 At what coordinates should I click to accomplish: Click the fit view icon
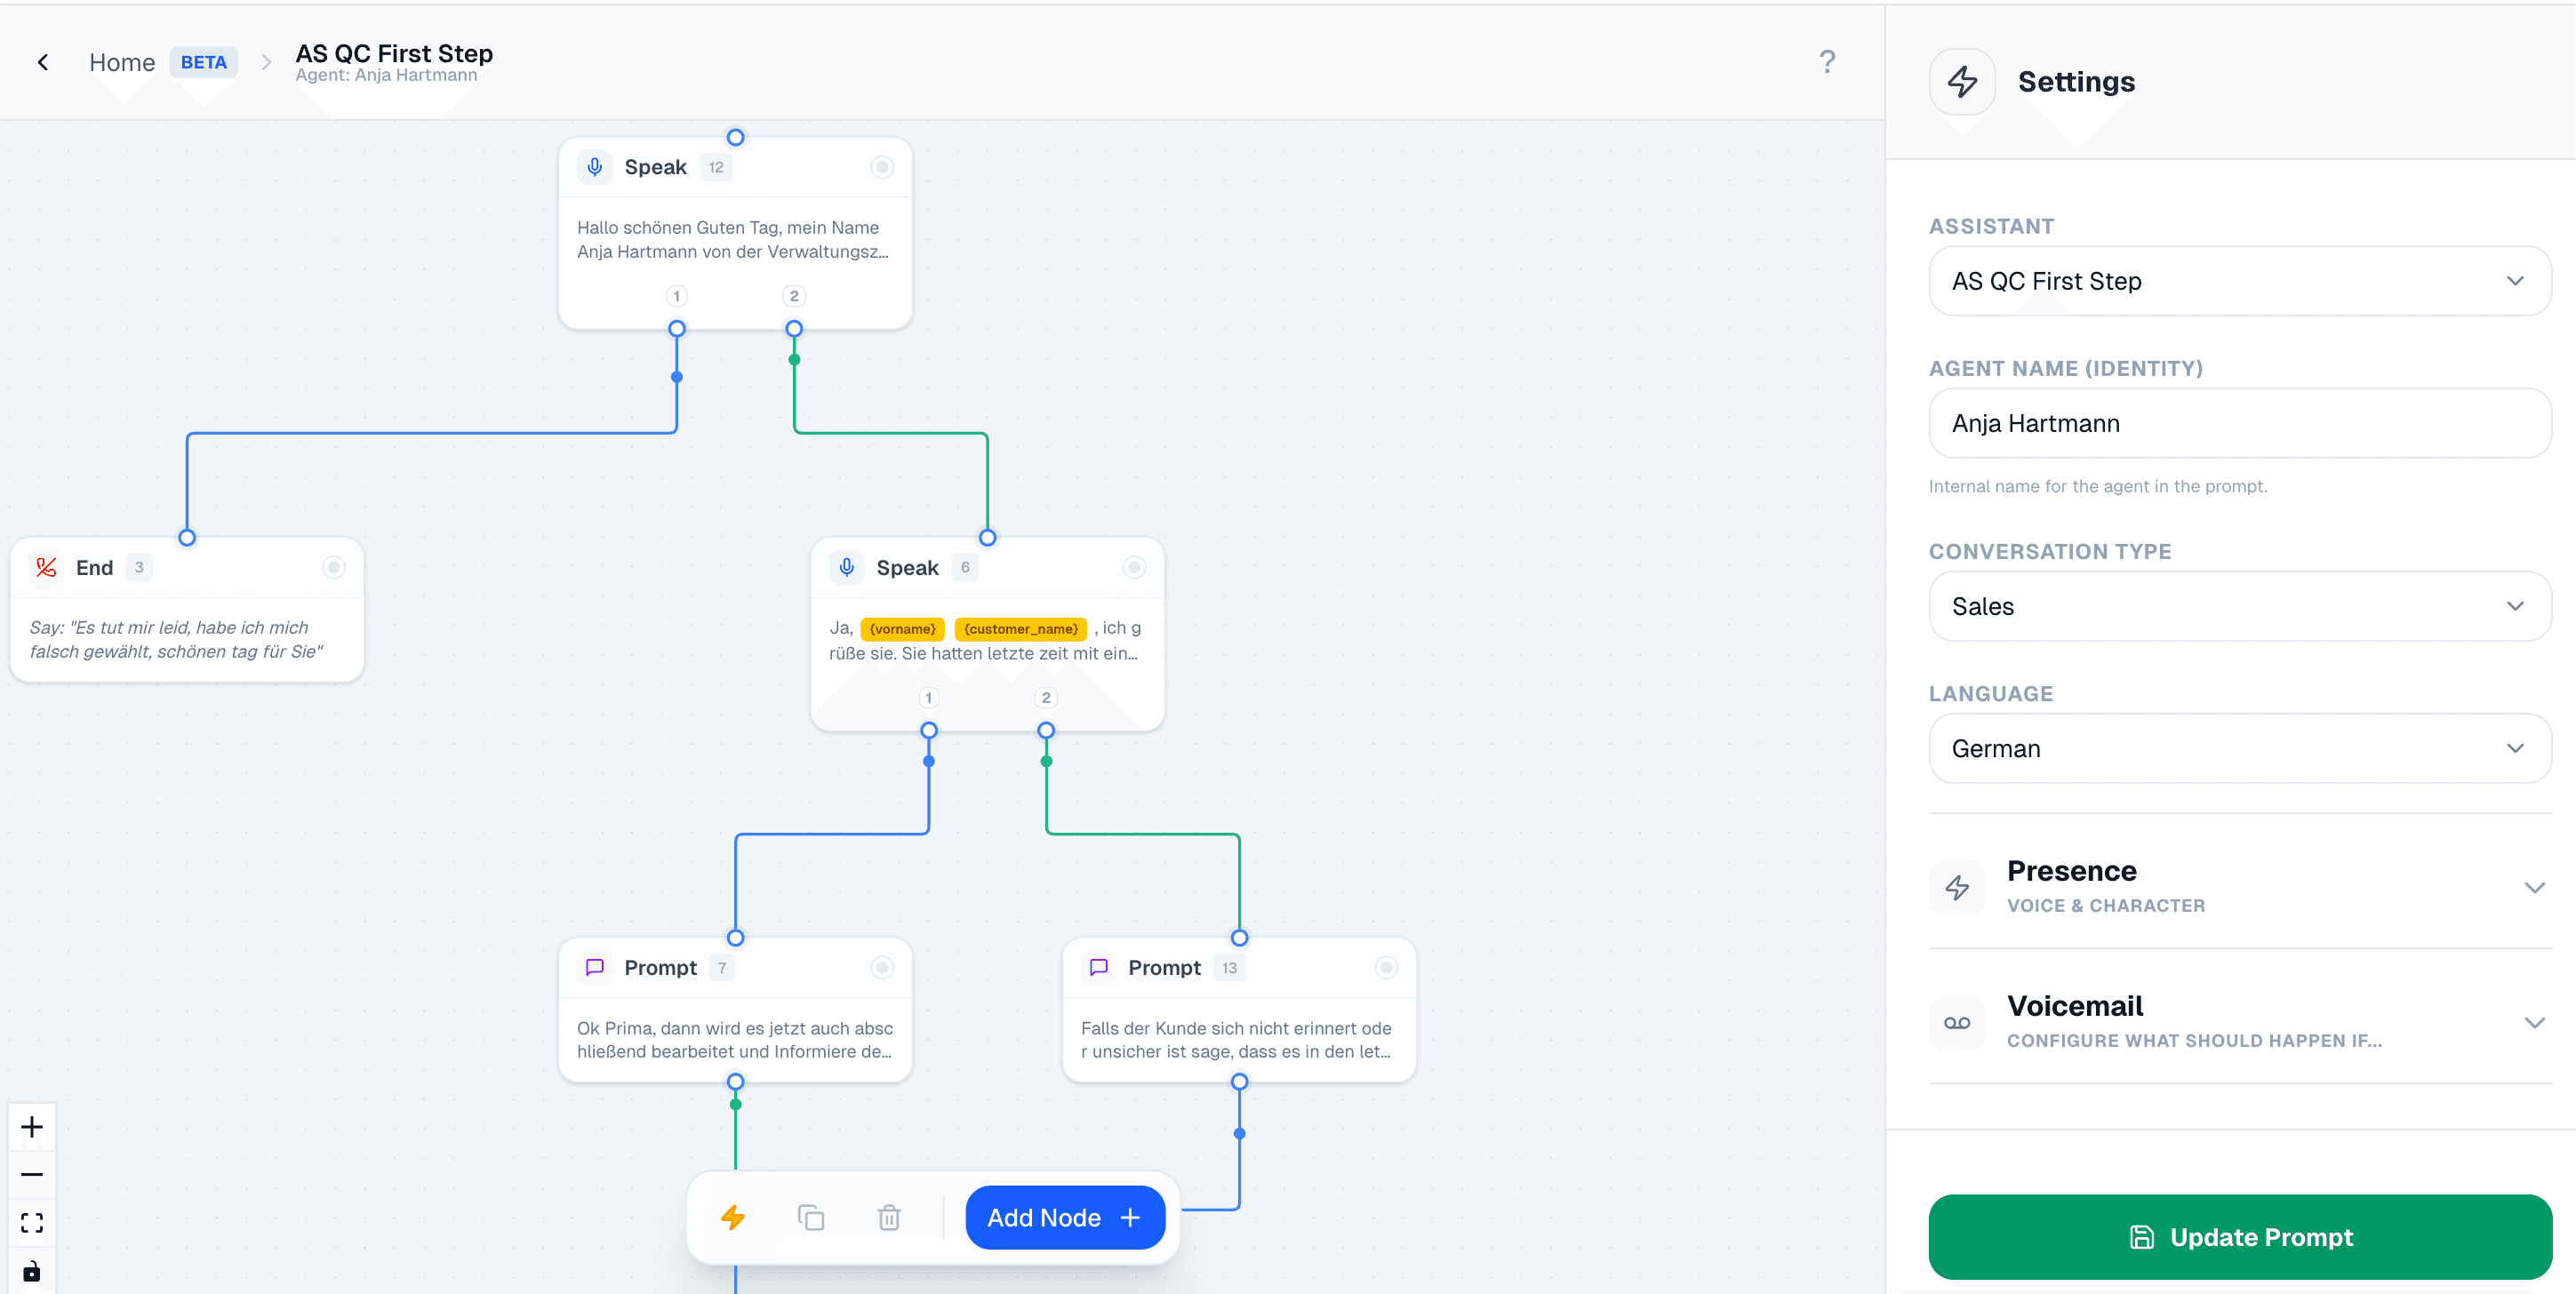tap(32, 1223)
